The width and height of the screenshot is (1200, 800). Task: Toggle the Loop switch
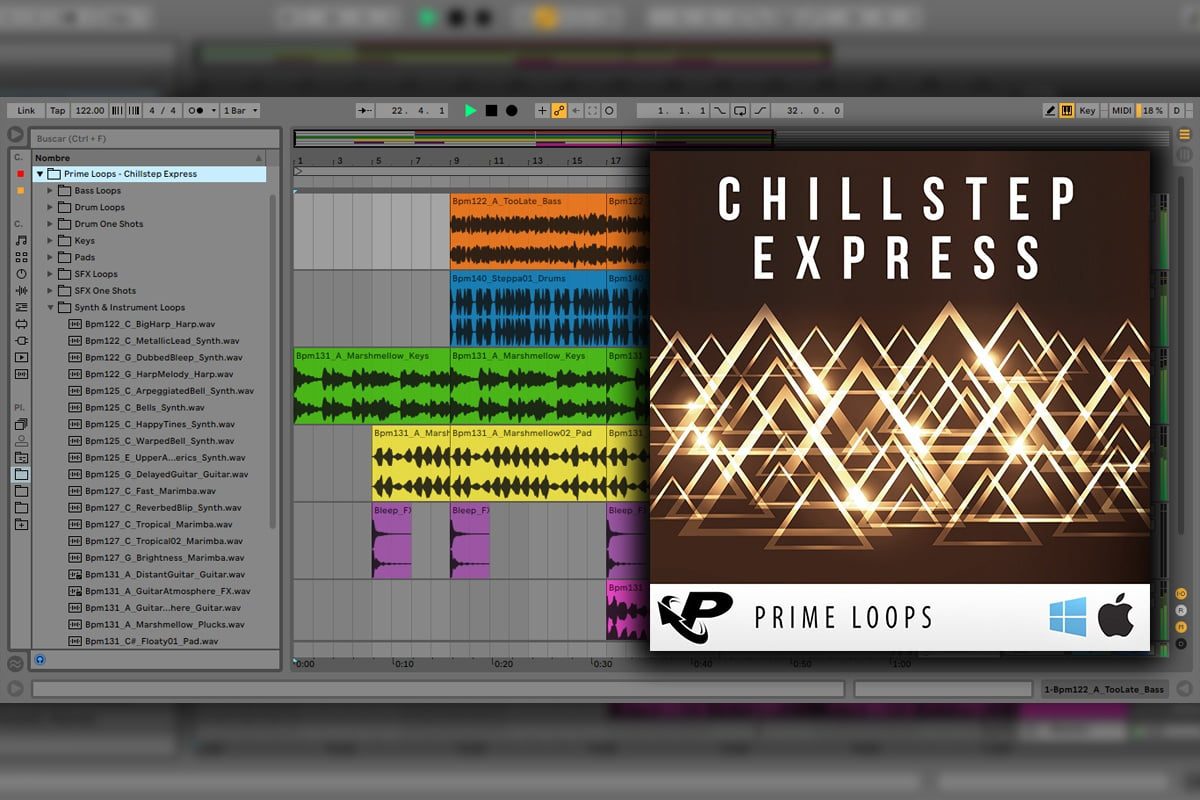(x=740, y=111)
